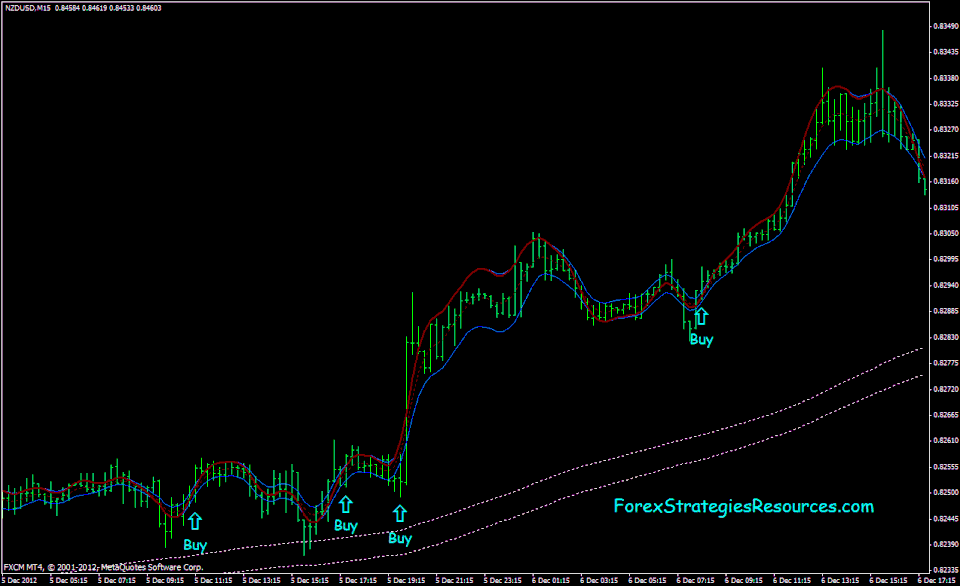Select the 0.83105 price axis label
Viewport: 960px width, 586px height.
(946, 208)
